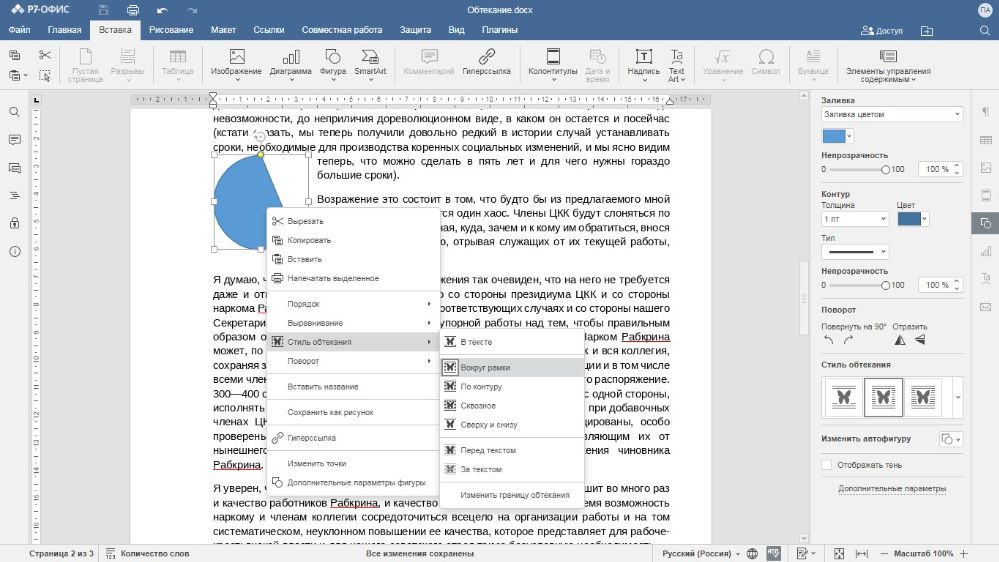Choose За текстом wrapping style

[481, 469]
